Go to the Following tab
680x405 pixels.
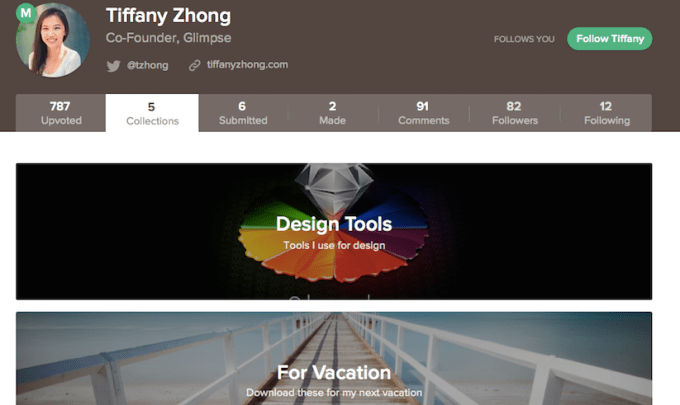(x=606, y=113)
